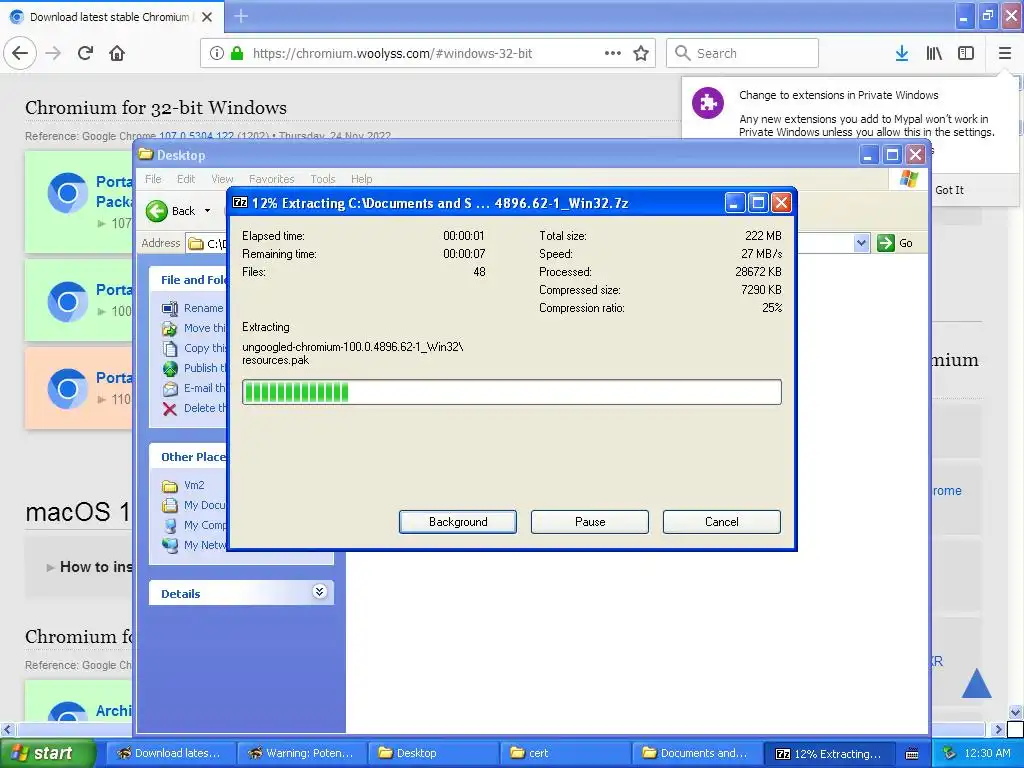Pause the 7-Zip extraction

(x=590, y=522)
